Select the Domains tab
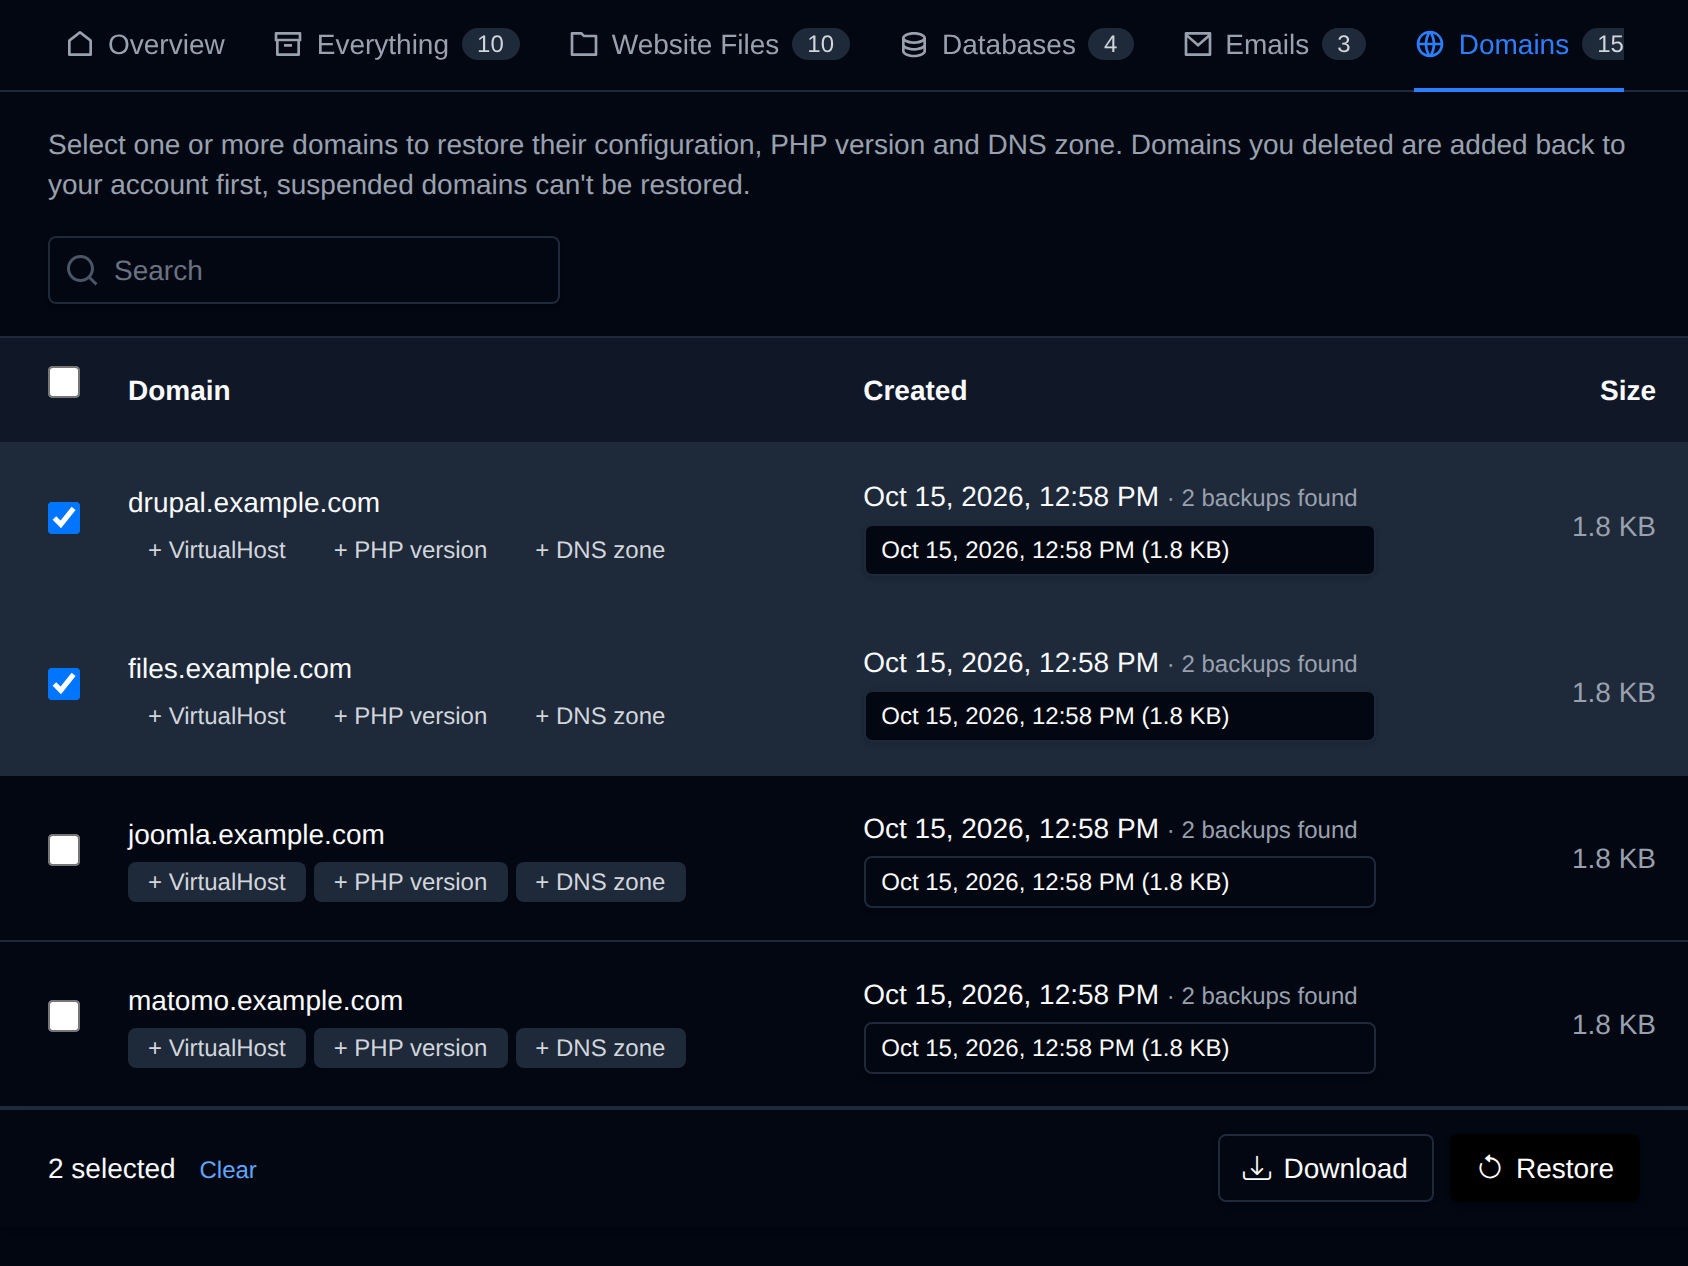The height and width of the screenshot is (1266, 1688). pos(1519,45)
